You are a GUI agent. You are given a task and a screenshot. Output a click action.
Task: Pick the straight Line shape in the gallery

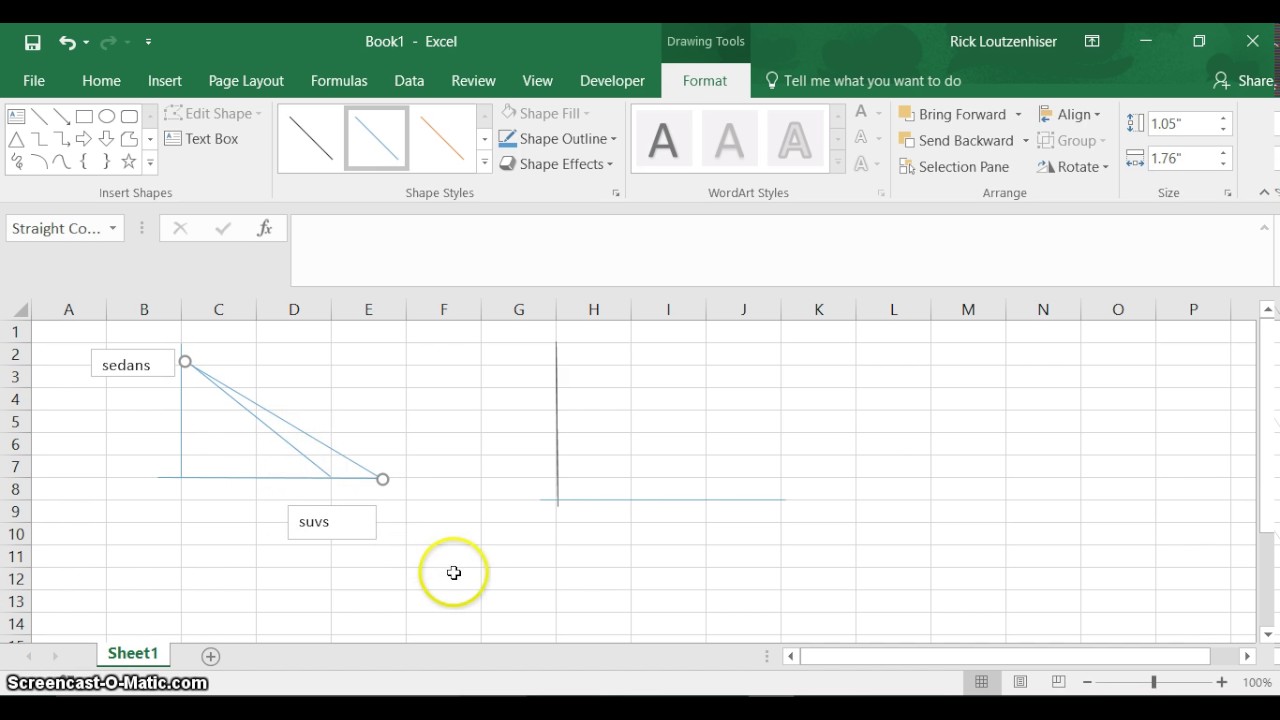click(x=39, y=116)
